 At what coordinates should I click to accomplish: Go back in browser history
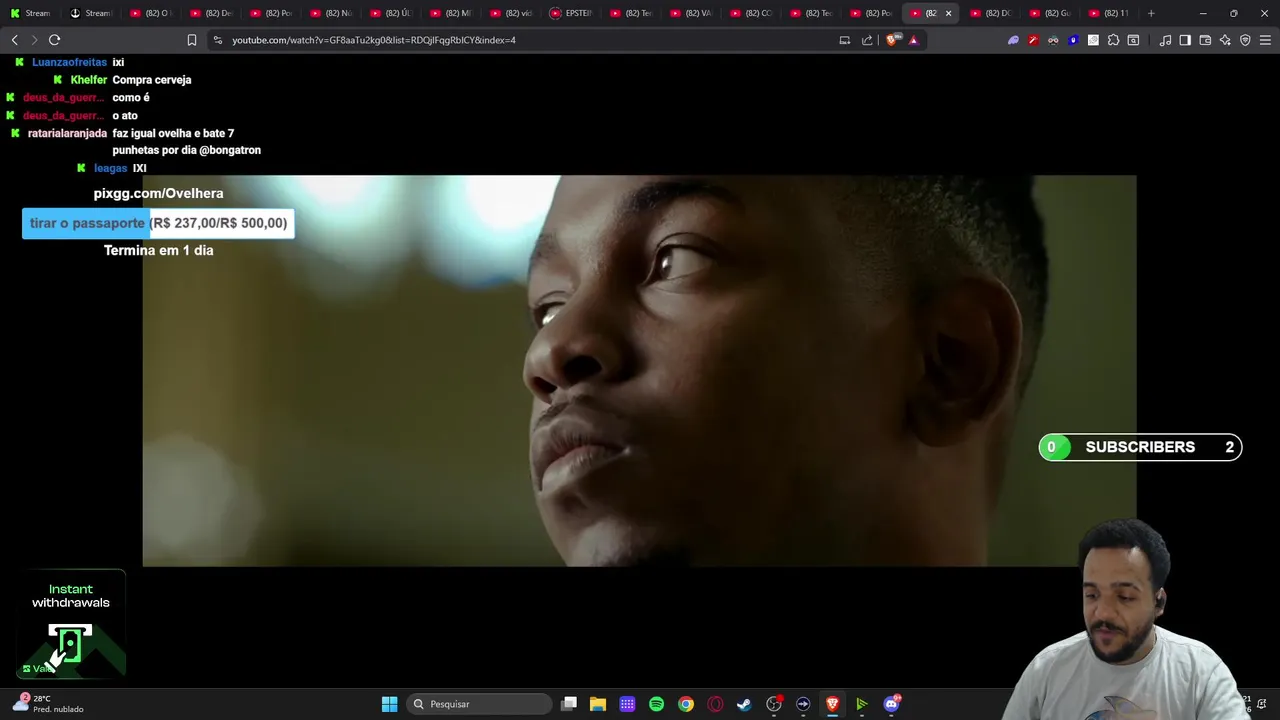tap(15, 40)
